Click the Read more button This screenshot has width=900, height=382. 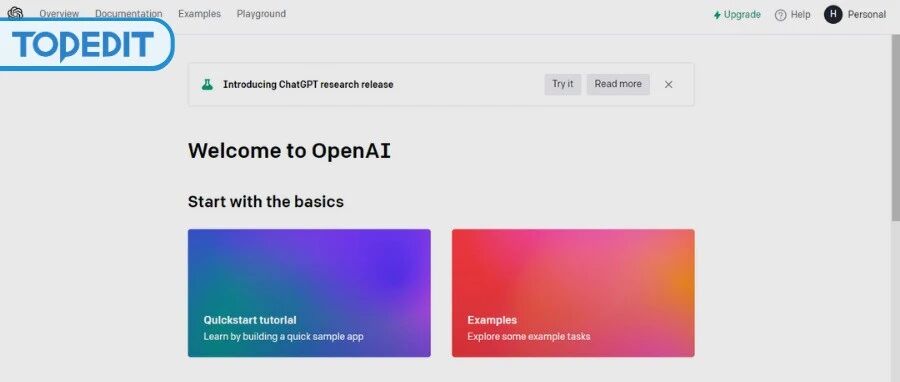618,84
